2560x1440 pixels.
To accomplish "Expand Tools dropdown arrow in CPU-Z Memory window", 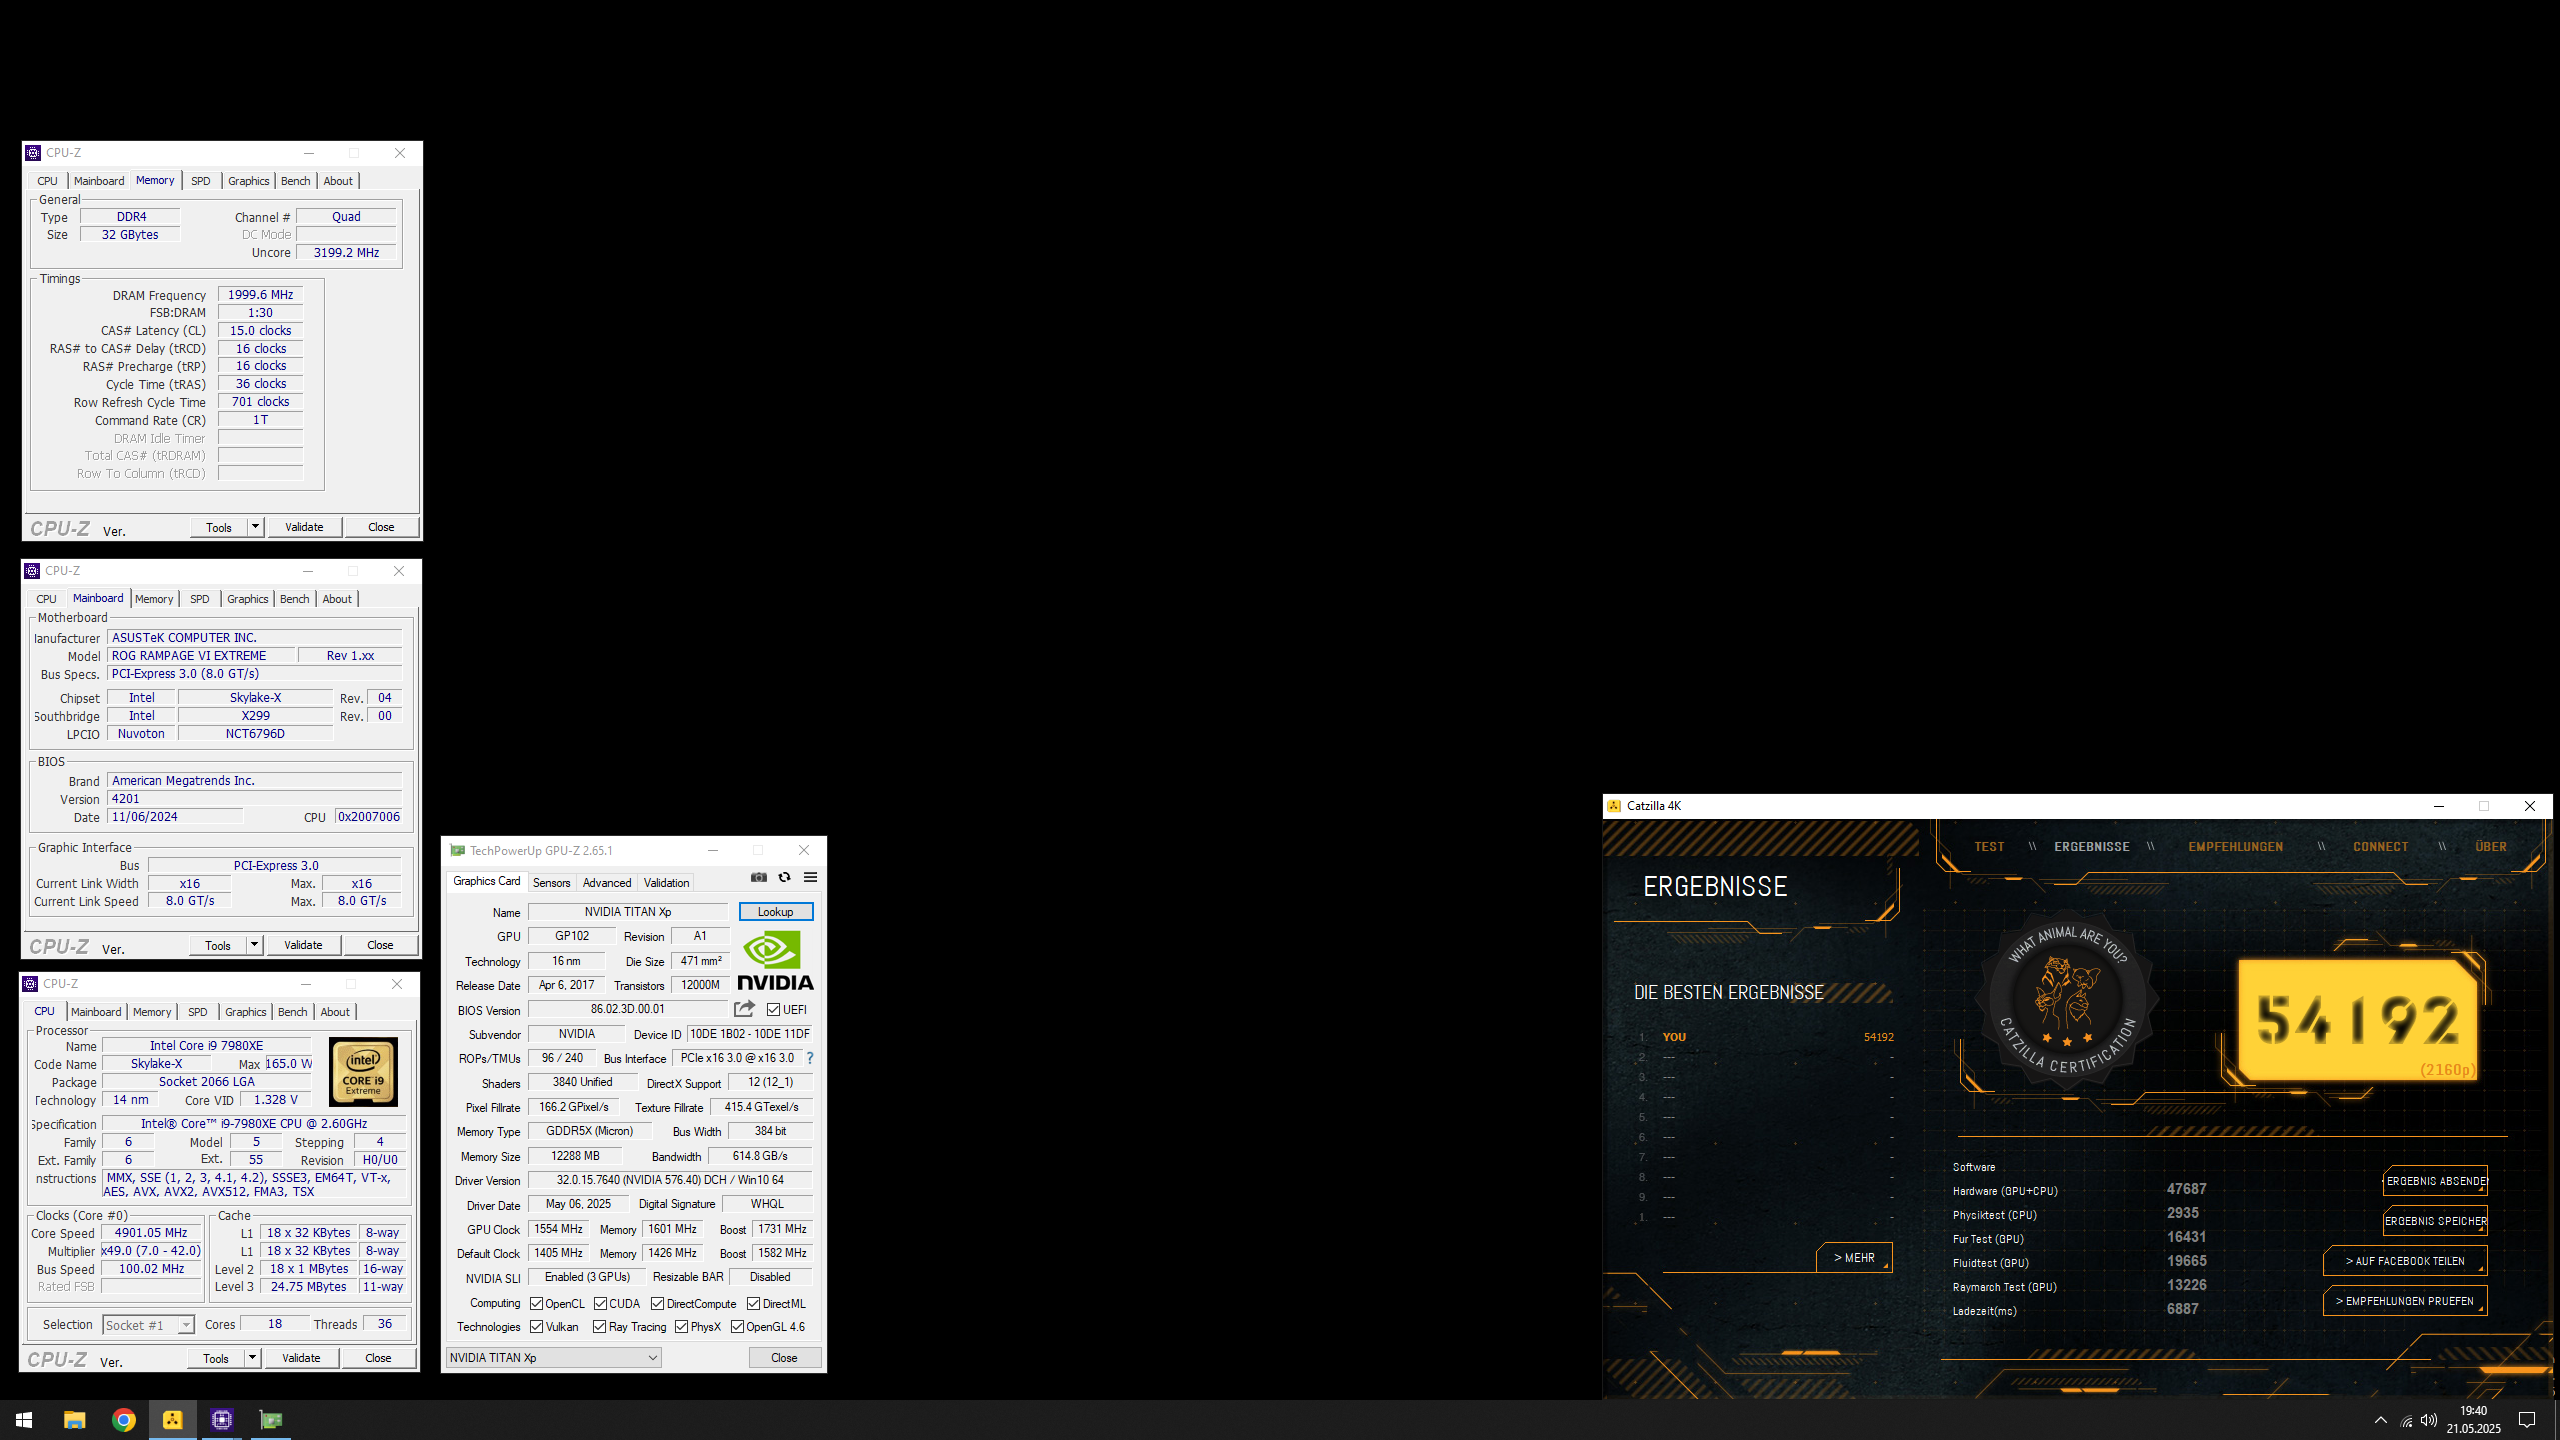I will click(x=255, y=527).
